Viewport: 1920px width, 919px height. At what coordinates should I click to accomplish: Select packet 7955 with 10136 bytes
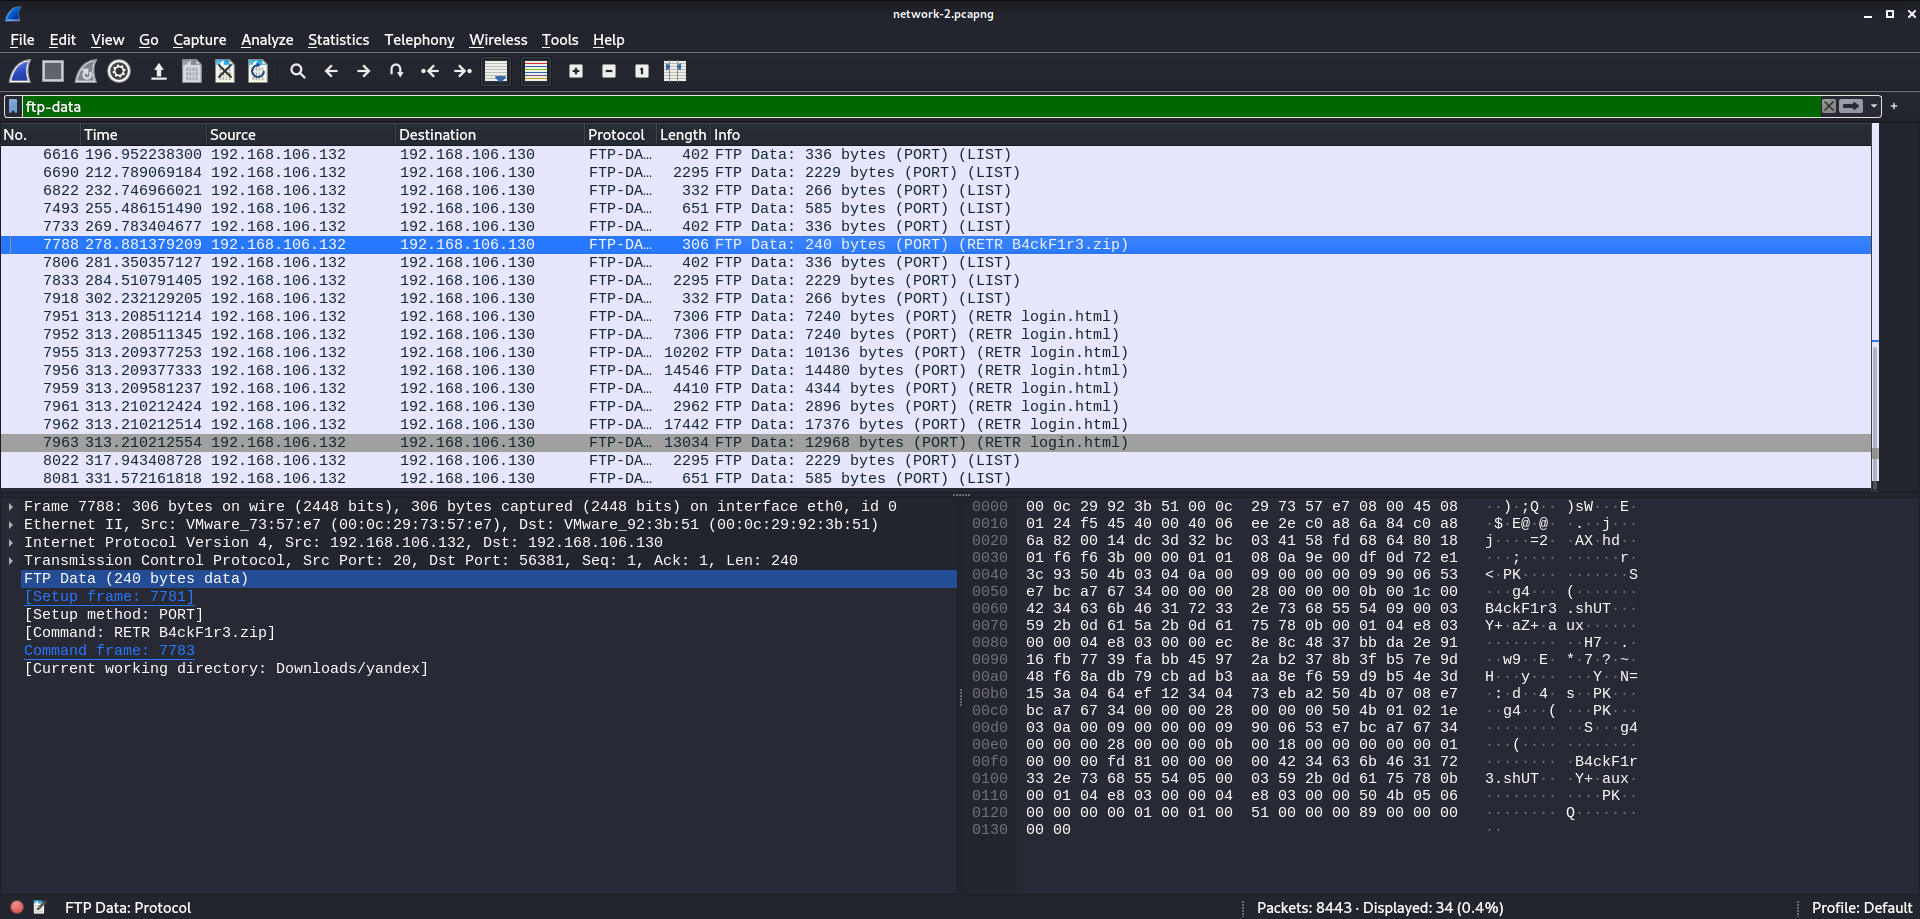(x=935, y=352)
